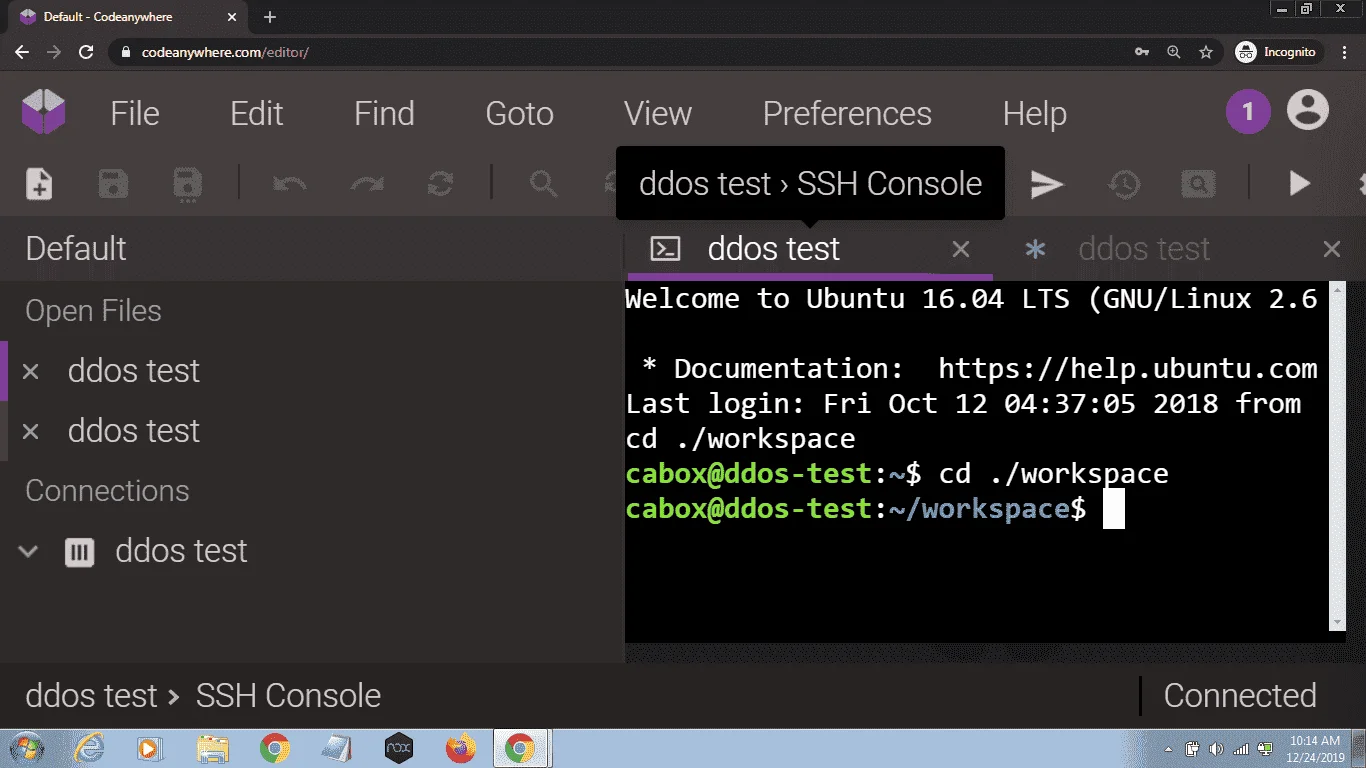
Task: Click the Redo arrow in the toolbar
Action: pos(366,184)
